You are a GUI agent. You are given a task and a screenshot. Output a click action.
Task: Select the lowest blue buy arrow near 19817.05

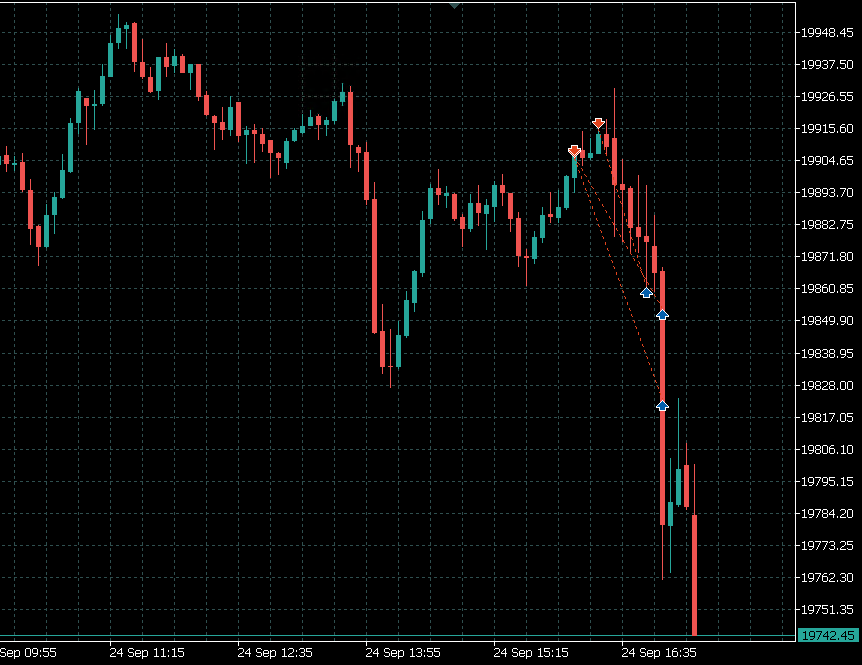(x=662, y=405)
